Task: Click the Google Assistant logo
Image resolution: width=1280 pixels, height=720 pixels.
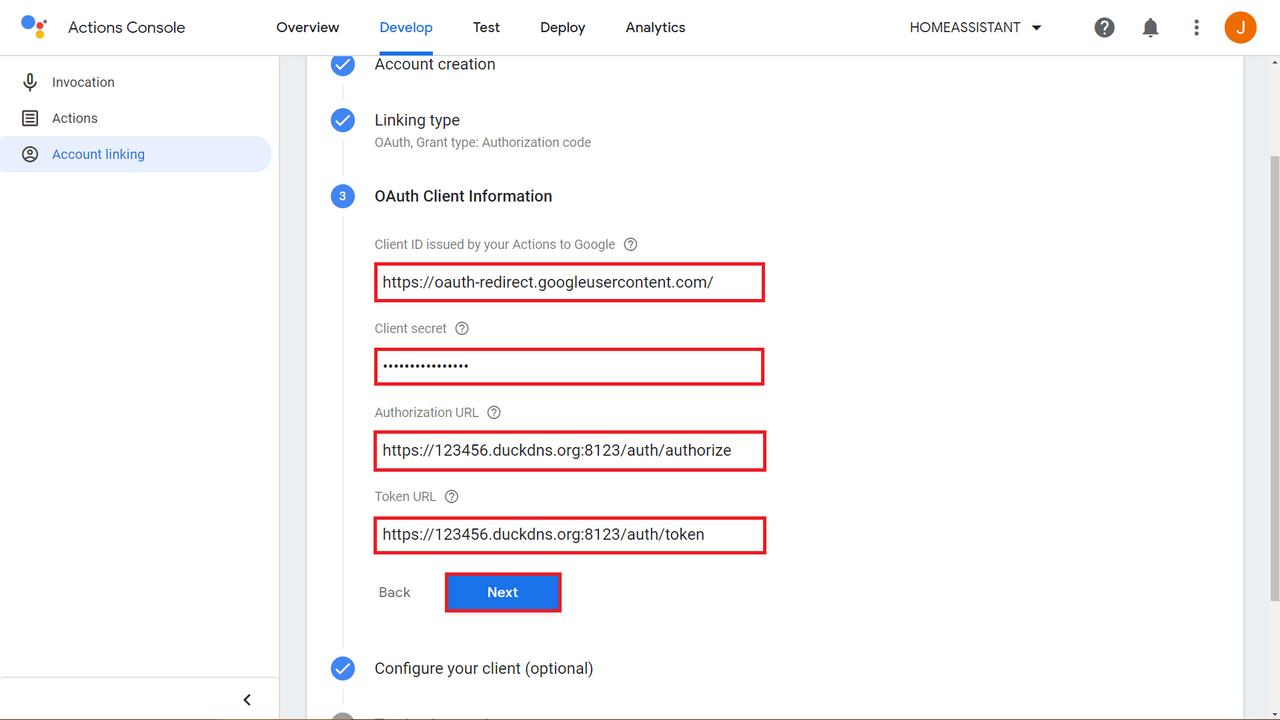Action: [34, 27]
